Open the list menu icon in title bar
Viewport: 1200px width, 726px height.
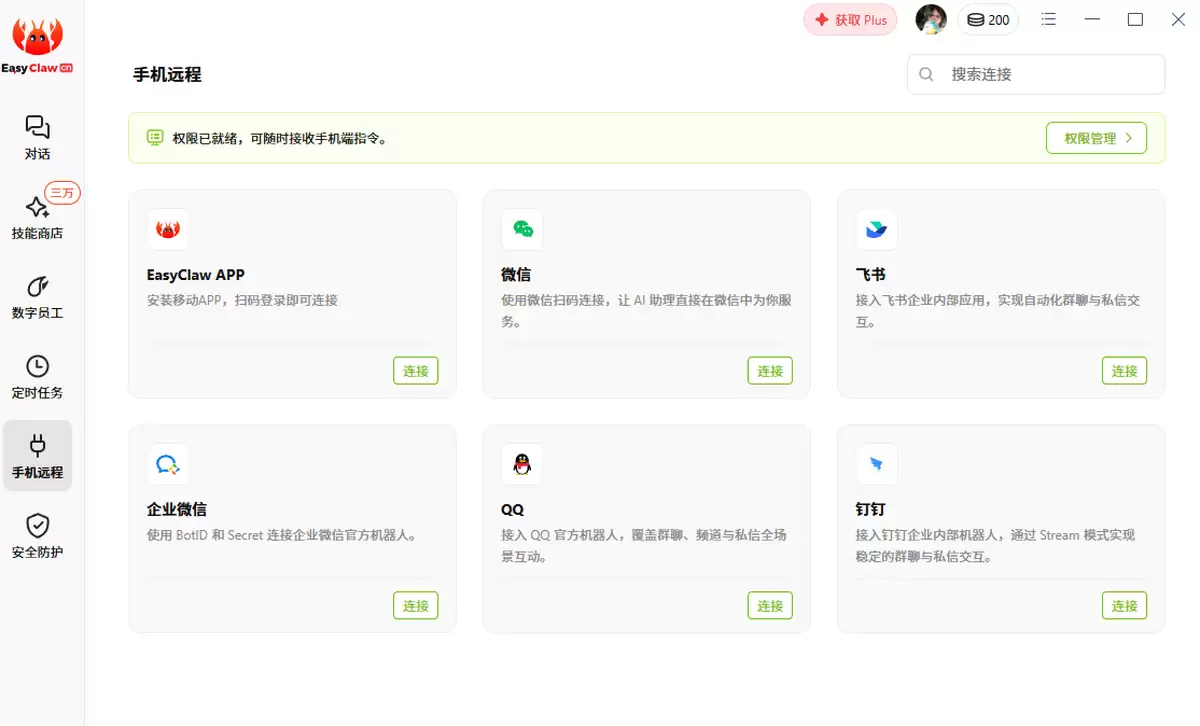click(1049, 19)
